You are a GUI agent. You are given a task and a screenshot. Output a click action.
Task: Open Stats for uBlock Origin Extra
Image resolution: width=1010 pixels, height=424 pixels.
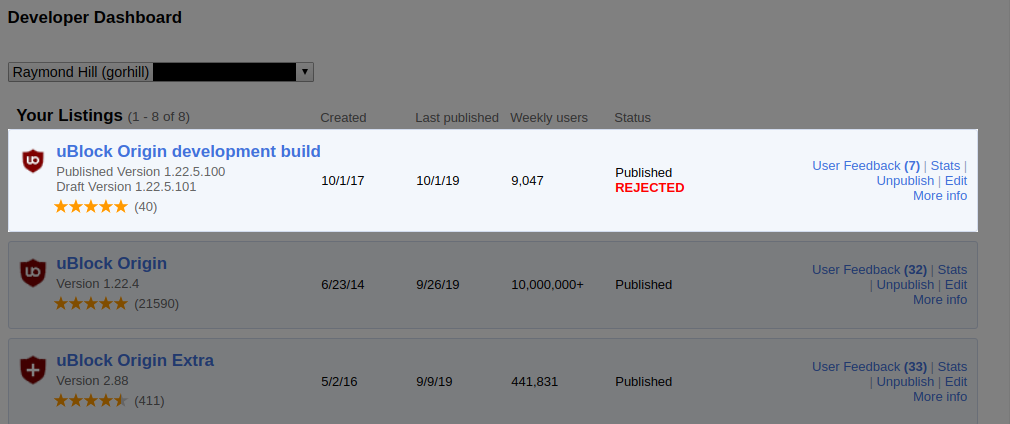point(952,367)
